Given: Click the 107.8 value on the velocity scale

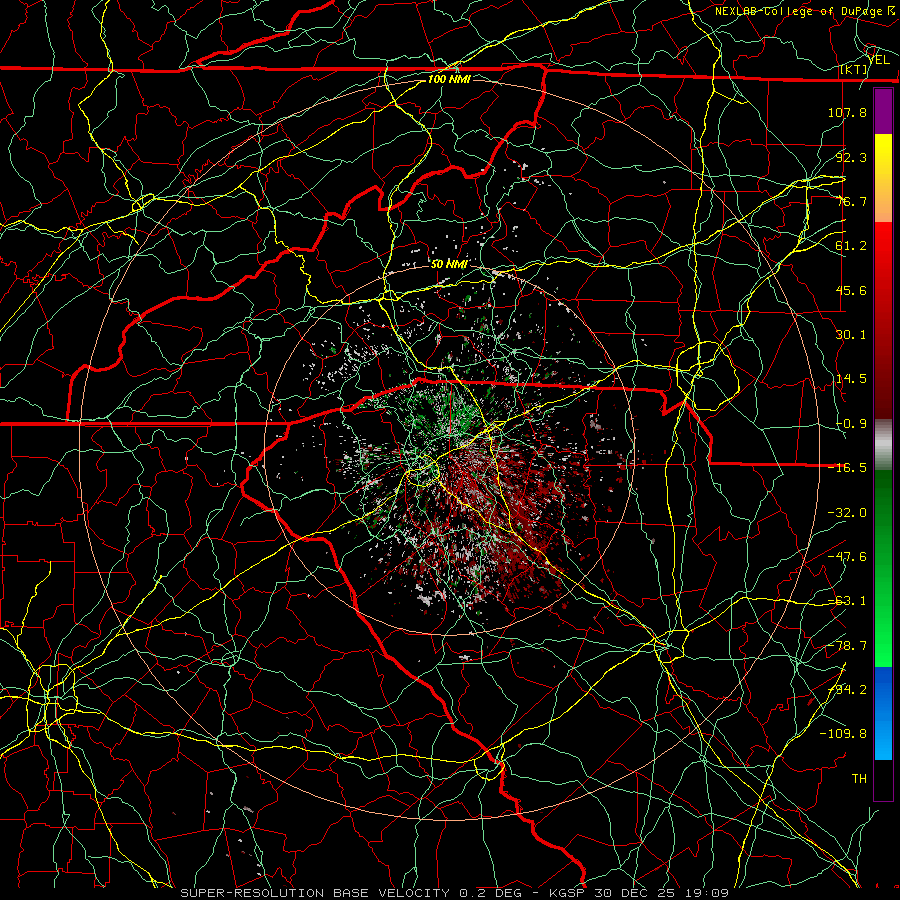Looking at the screenshot, I should pyautogui.click(x=847, y=112).
